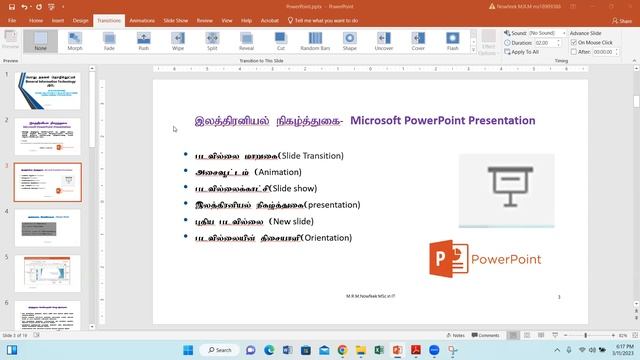640x360 pixels.
Task: Click the Redo icon in quick access toolbar
Action: (39, 7)
